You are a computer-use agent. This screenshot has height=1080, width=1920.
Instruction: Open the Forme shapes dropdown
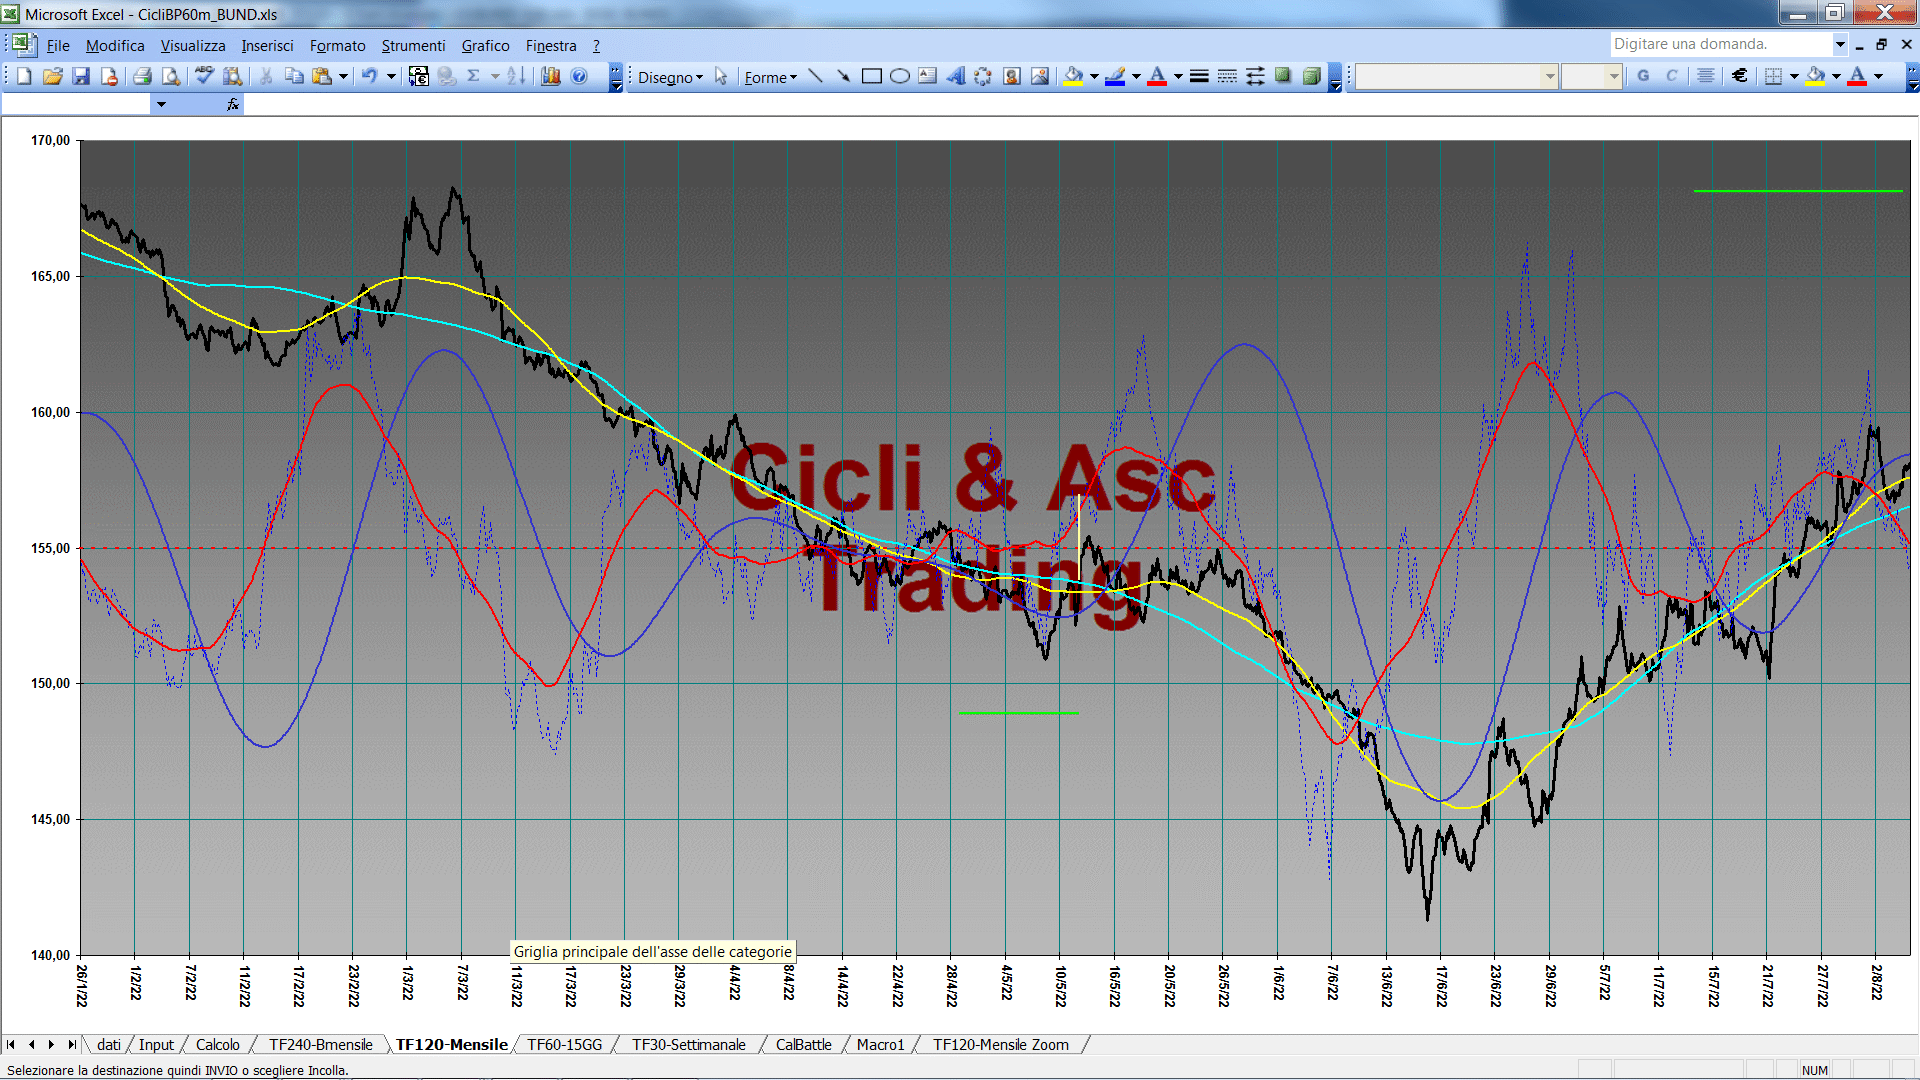[x=770, y=77]
